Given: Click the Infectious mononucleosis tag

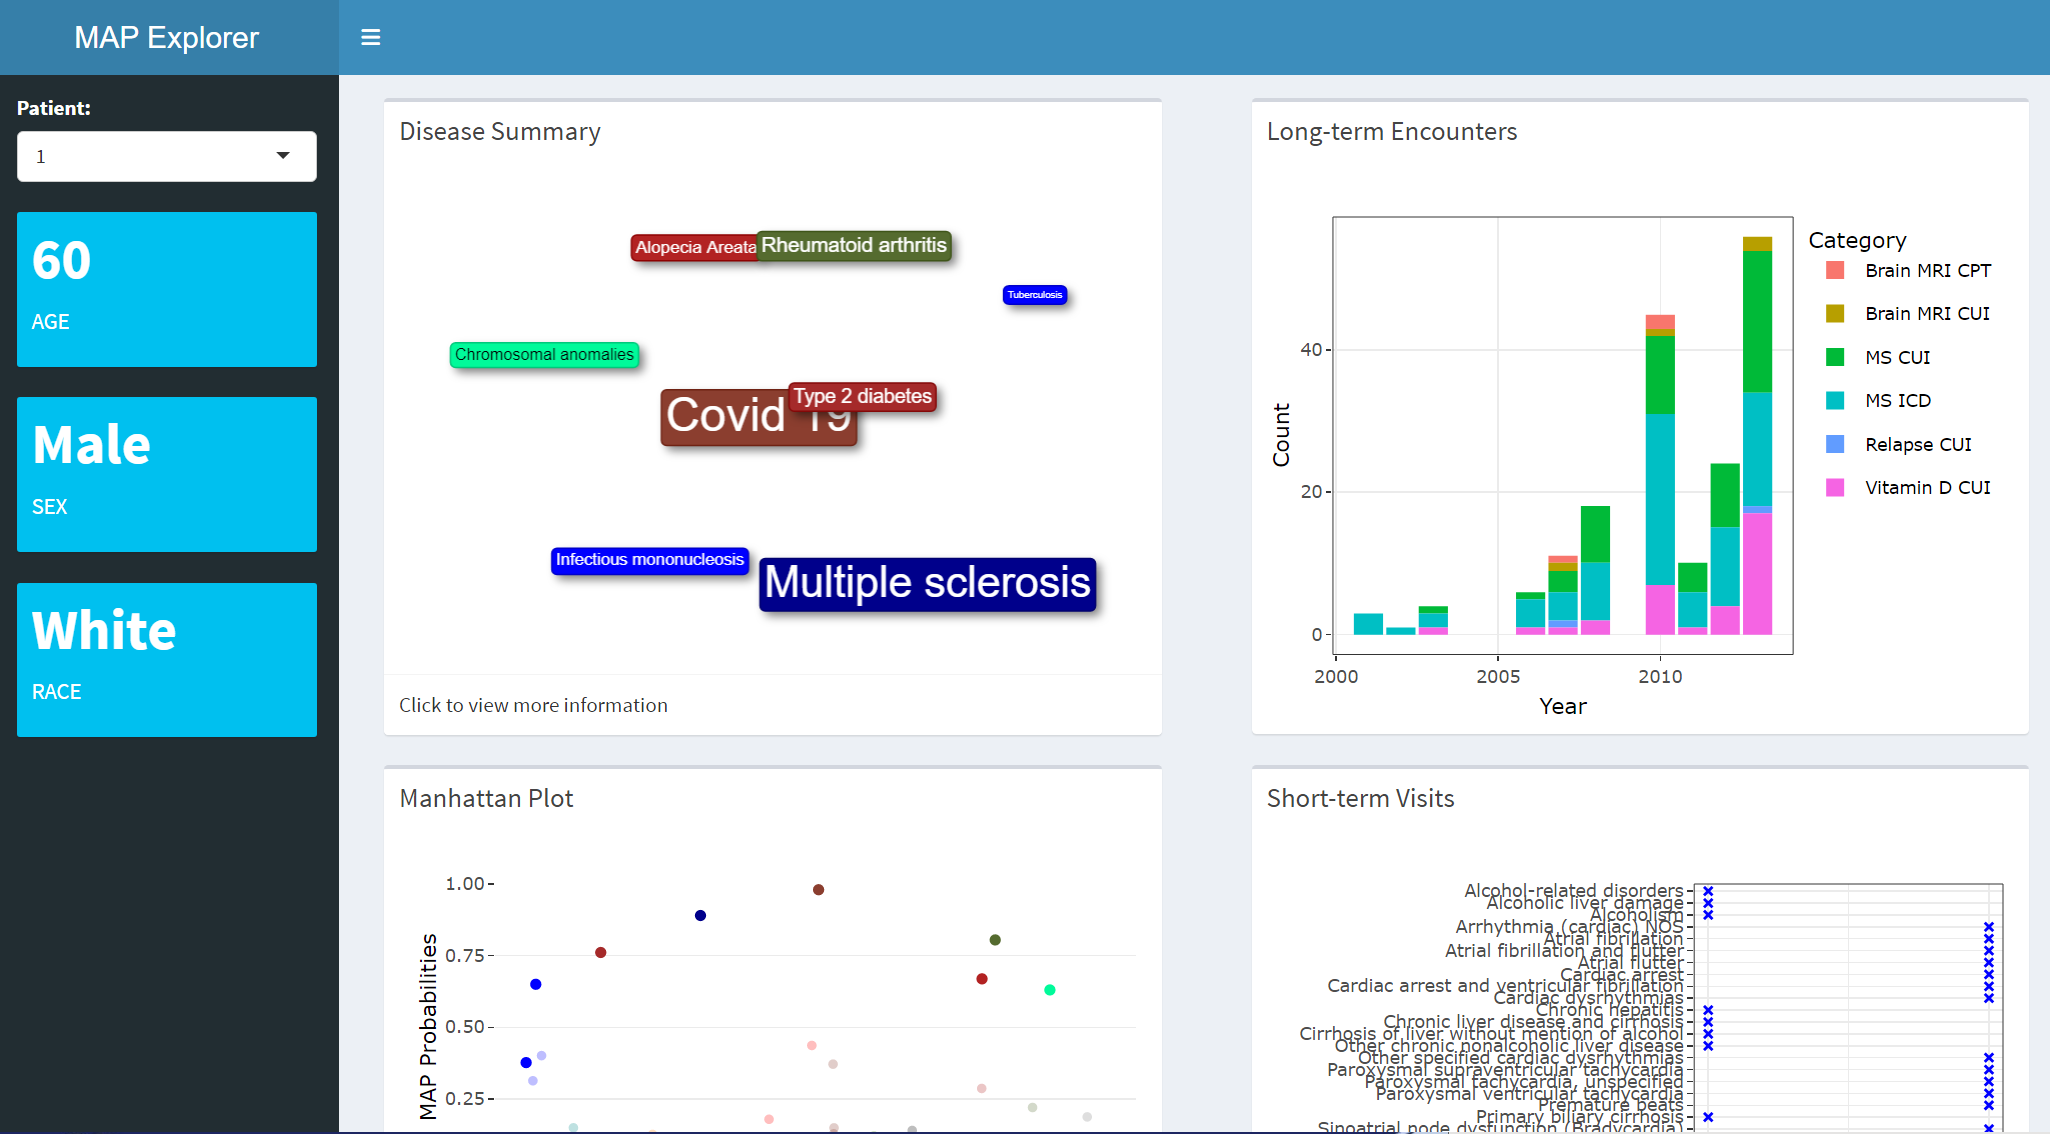Looking at the screenshot, I should tap(649, 560).
